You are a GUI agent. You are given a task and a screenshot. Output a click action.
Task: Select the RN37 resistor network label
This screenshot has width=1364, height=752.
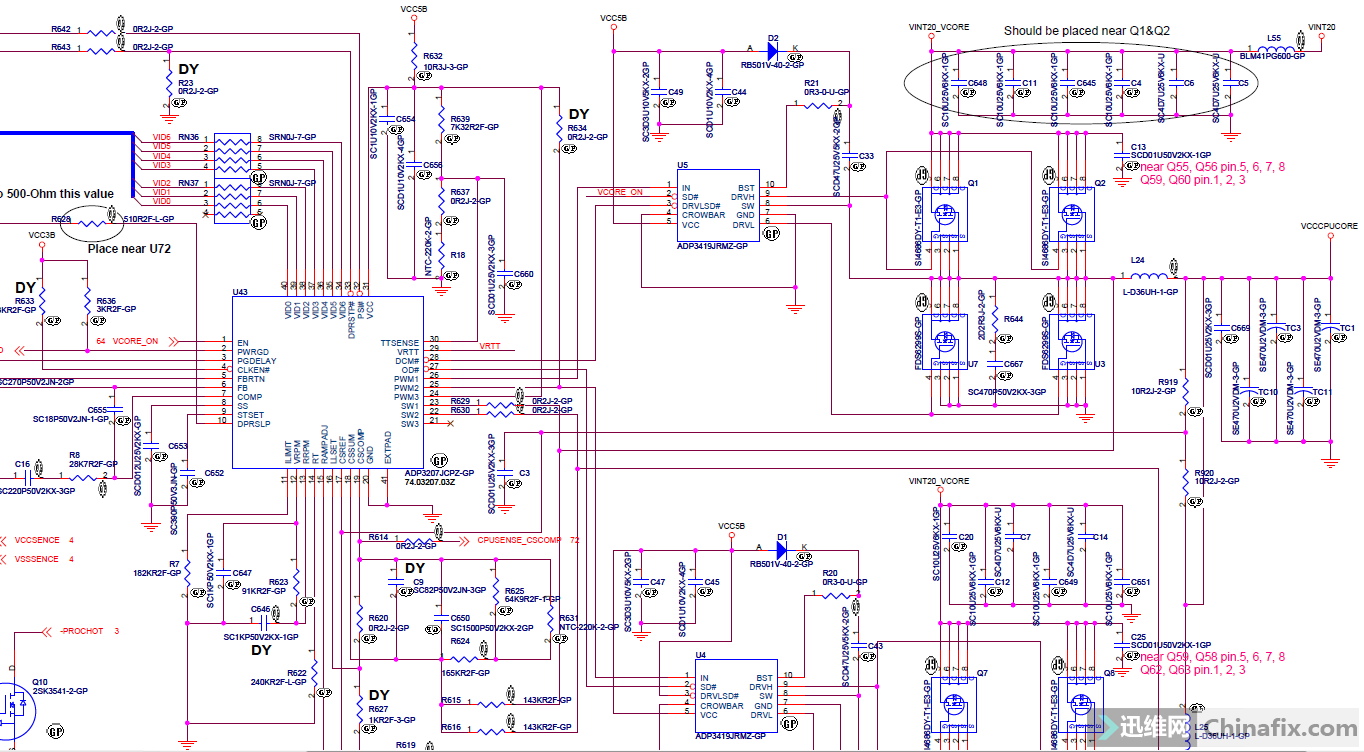188,183
